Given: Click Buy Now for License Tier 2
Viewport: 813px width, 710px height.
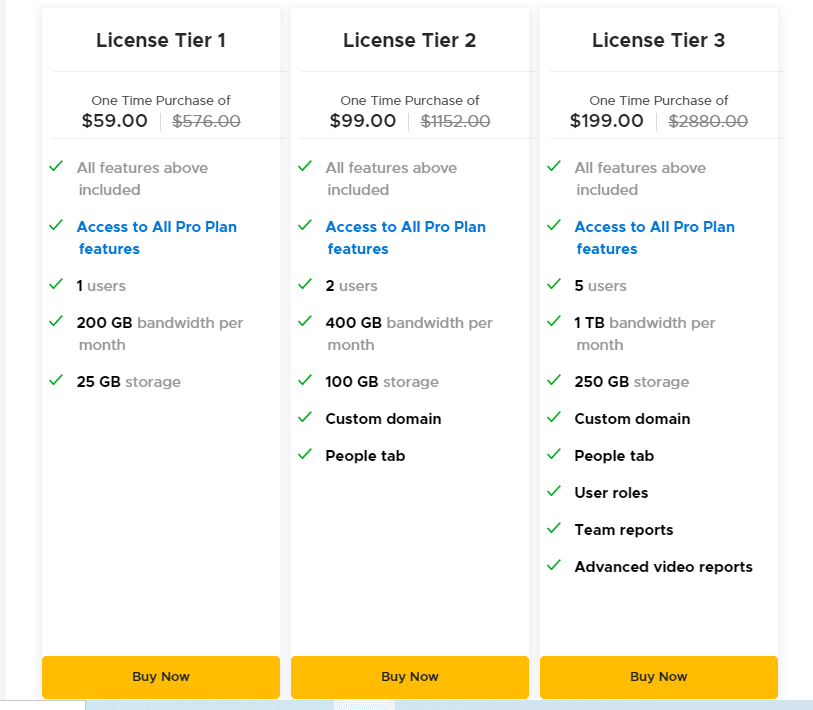Looking at the screenshot, I should click(x=409, y=677).
